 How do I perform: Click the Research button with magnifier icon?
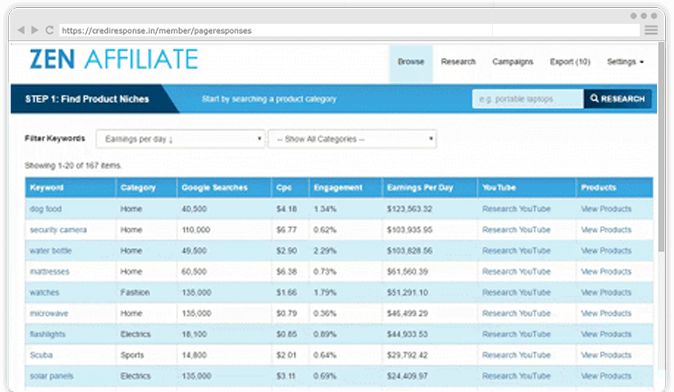coord(617,99)
